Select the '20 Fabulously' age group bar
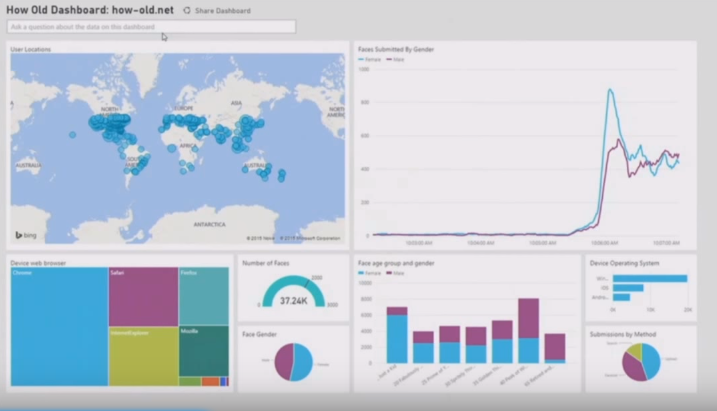The height and width of the screenshot is (411, 717). (x=423, y=347)
